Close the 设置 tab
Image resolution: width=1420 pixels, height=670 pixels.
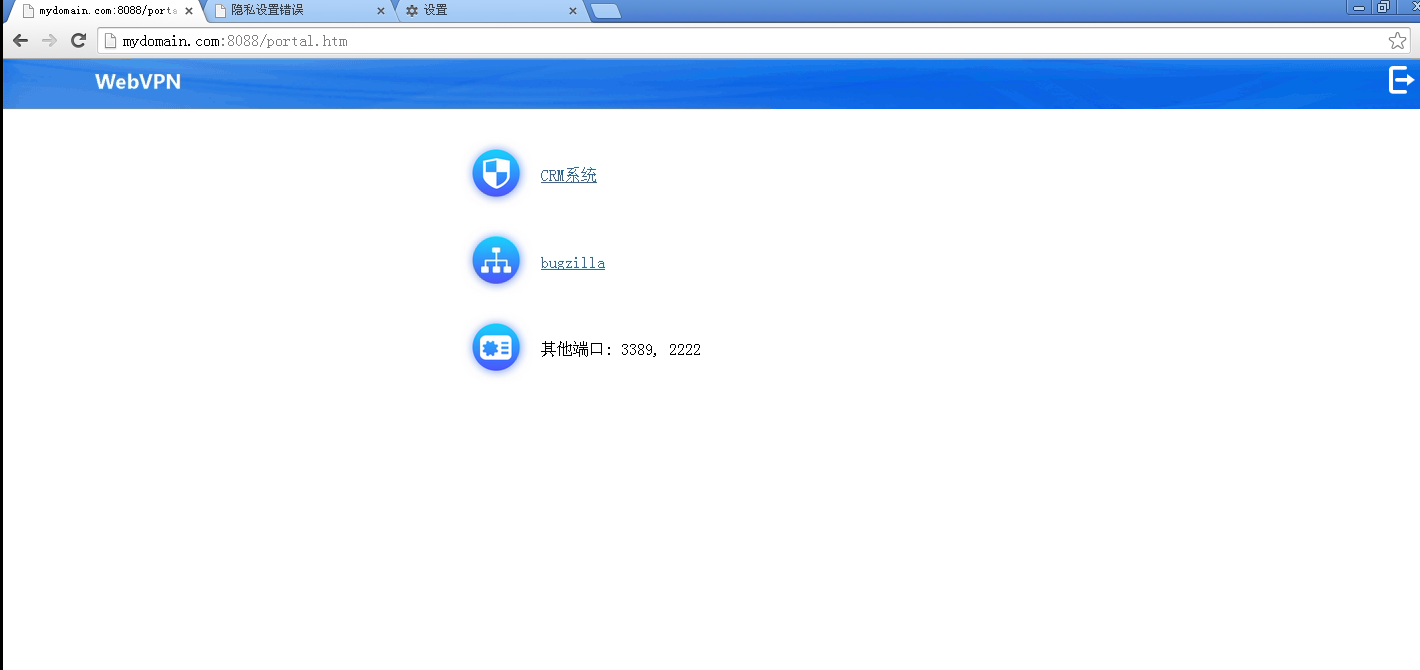click(573, 11)
